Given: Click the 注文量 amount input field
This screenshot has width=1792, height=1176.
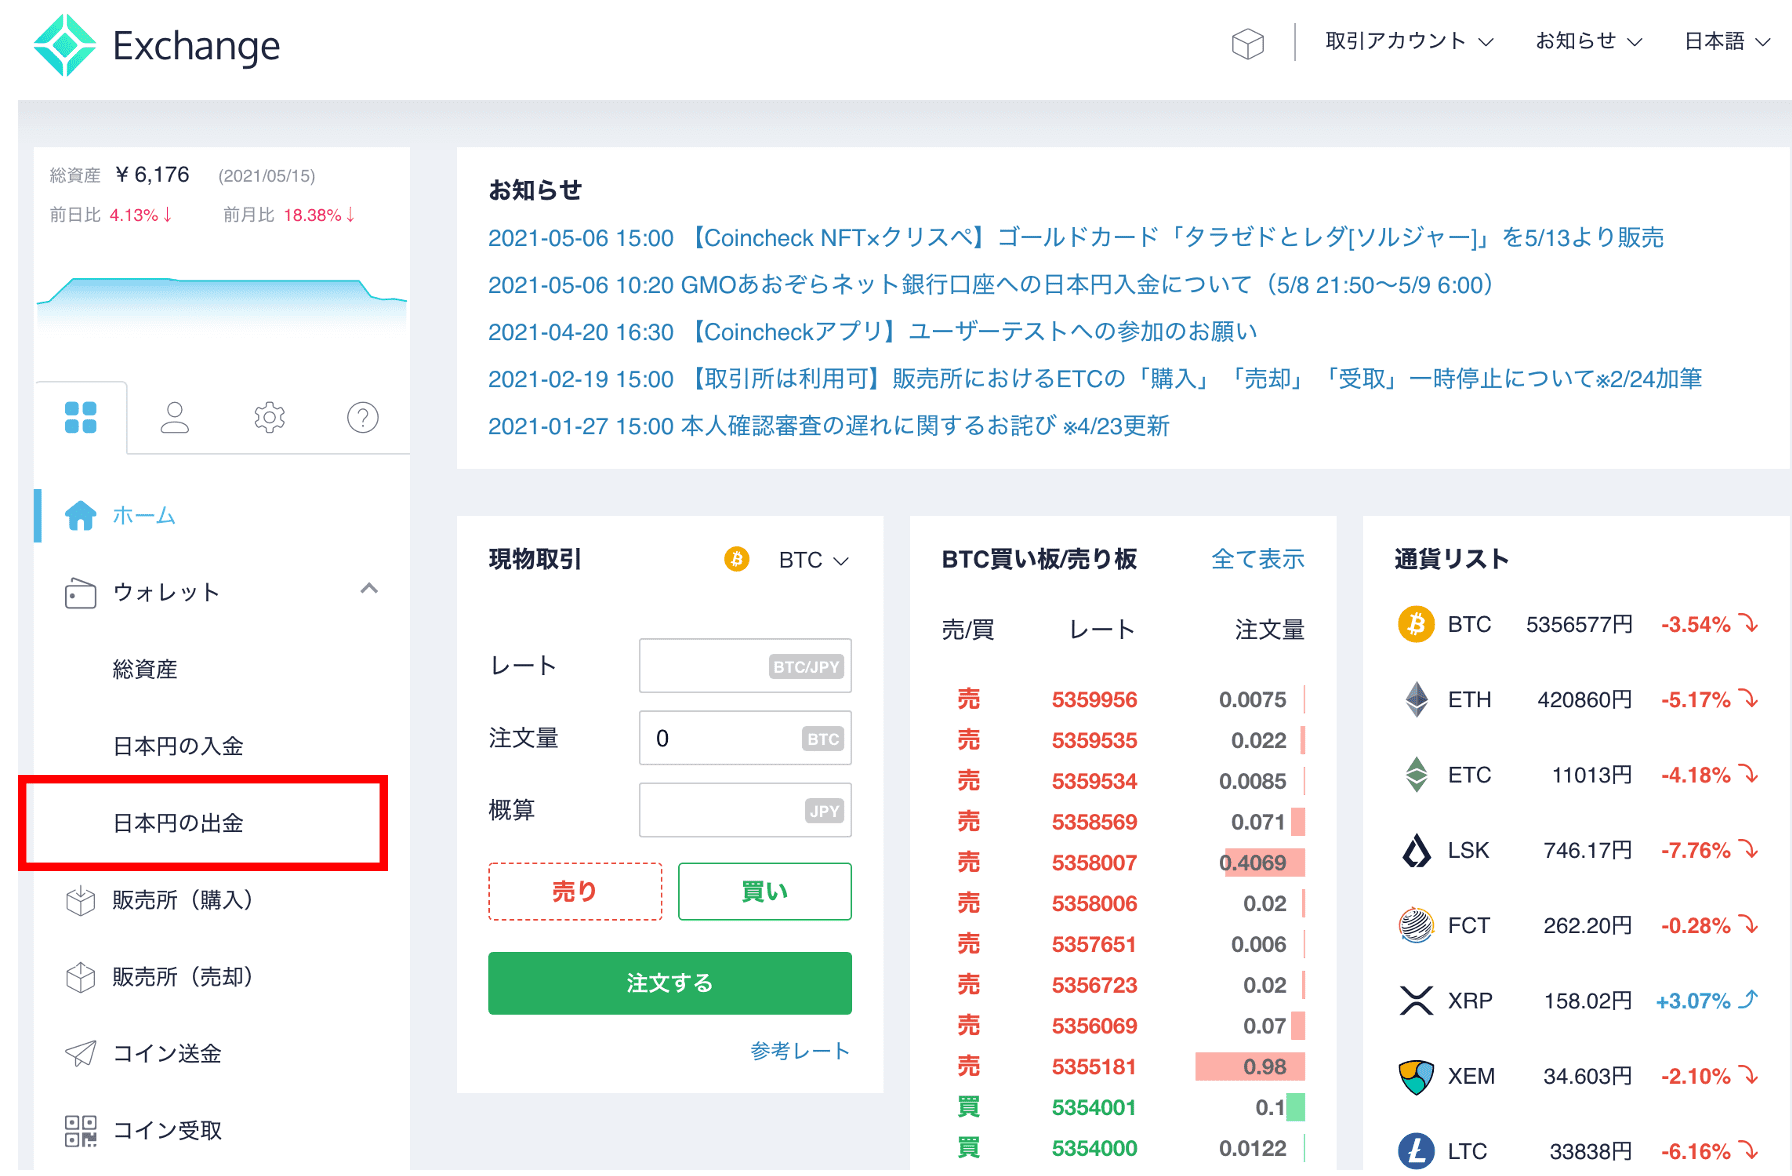Looking at the screenshot, I should coord(744,738).
